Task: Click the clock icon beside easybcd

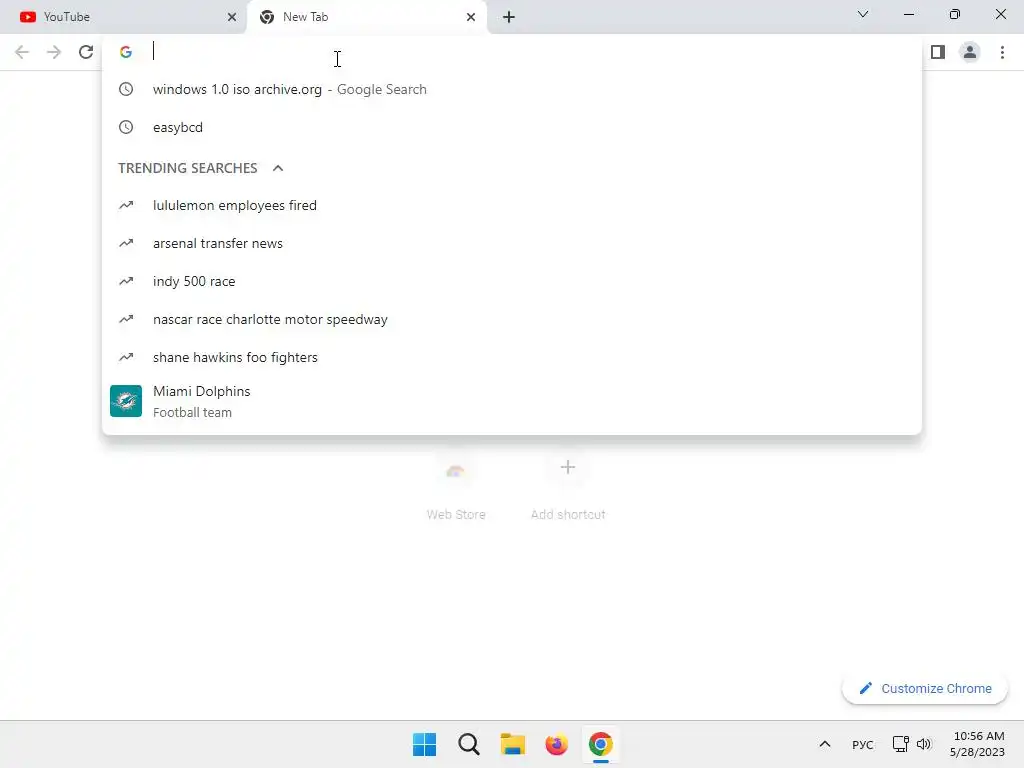Action: [x=126, y=127]
